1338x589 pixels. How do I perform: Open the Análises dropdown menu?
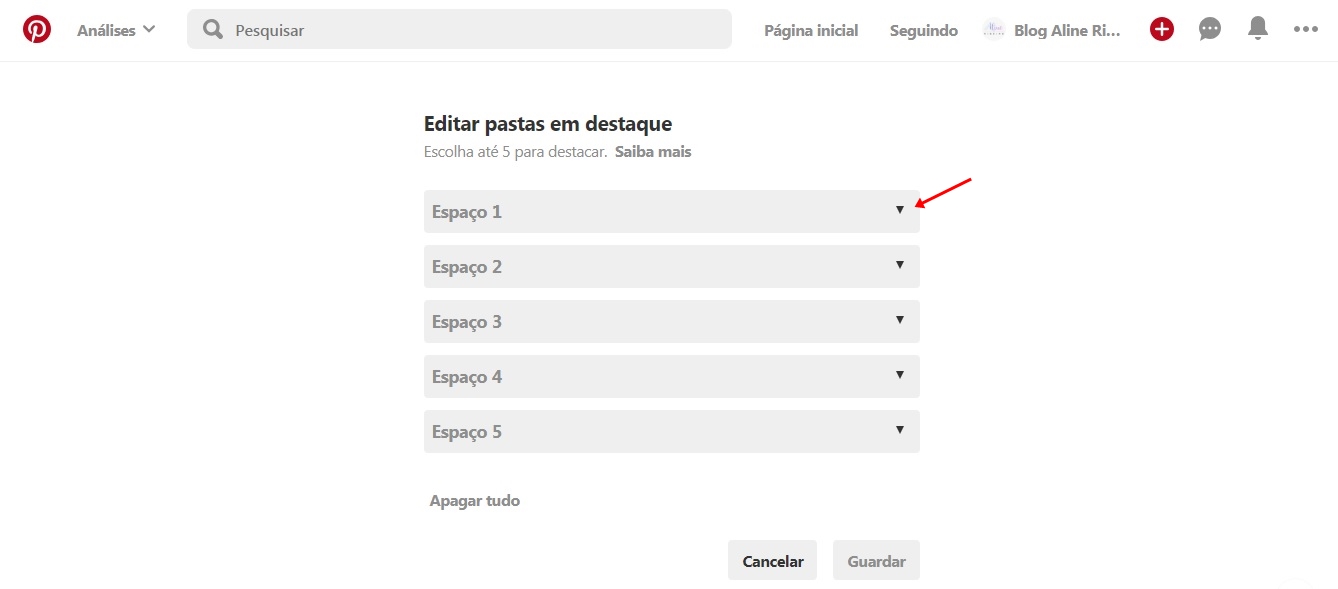tap(116, 30)
